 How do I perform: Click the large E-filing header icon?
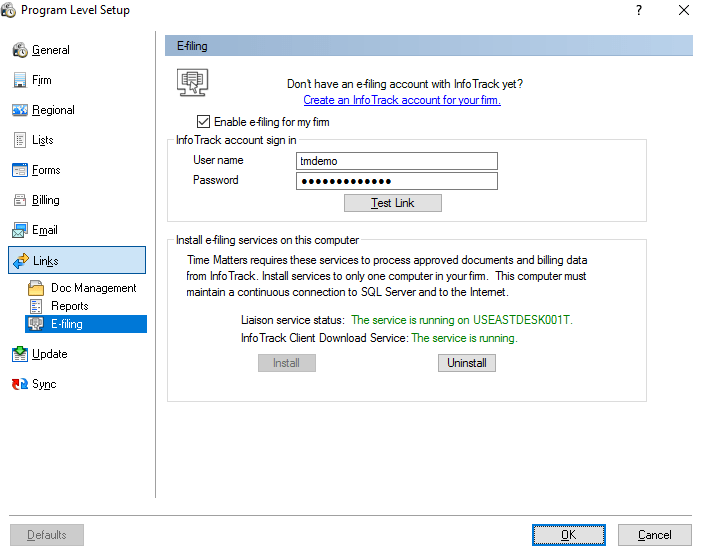pyautogui.click(x=192, y=82)
